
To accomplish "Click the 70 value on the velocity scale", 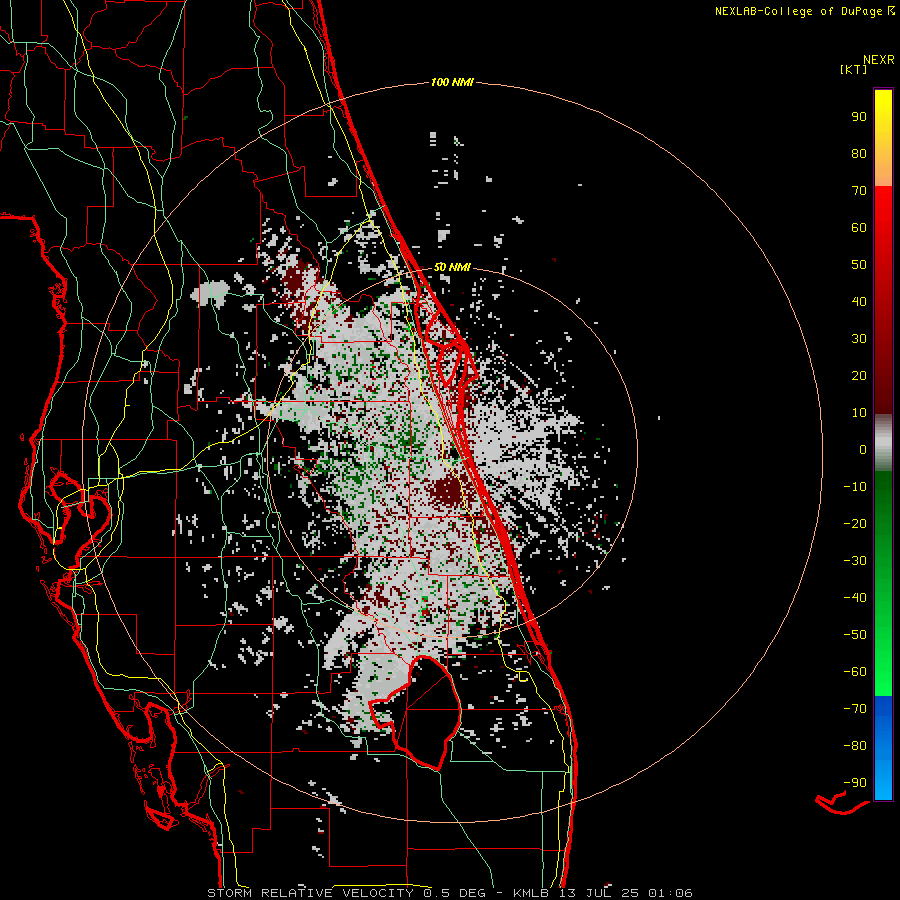I will 859,191.
